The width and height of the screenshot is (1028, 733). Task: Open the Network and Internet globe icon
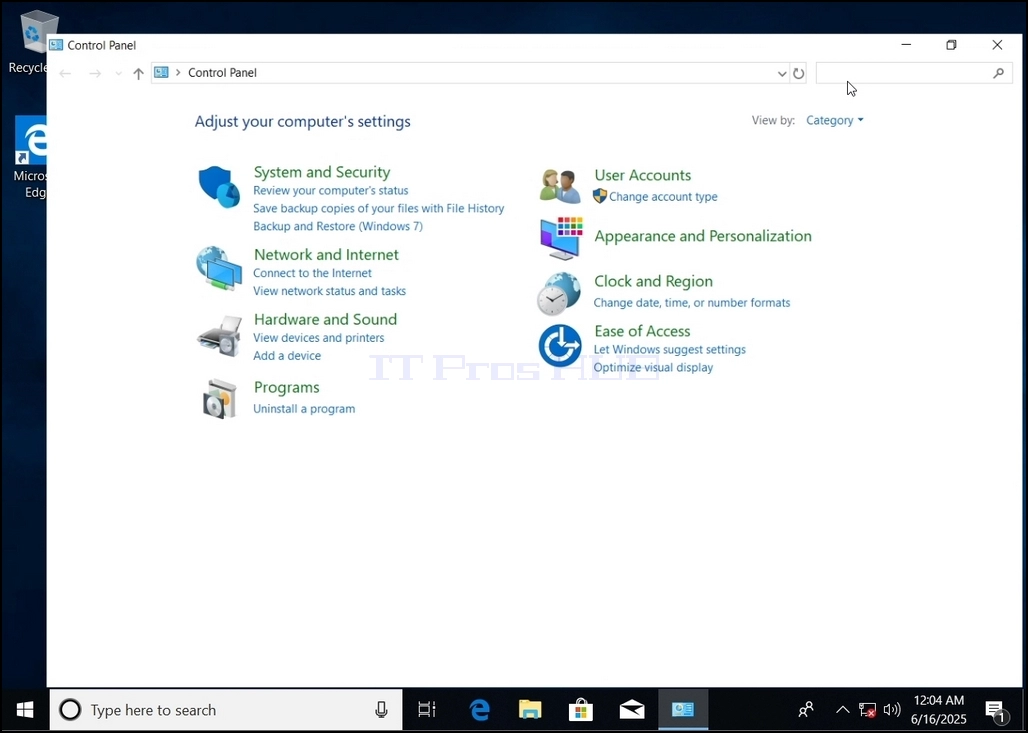tap(219, 268)
